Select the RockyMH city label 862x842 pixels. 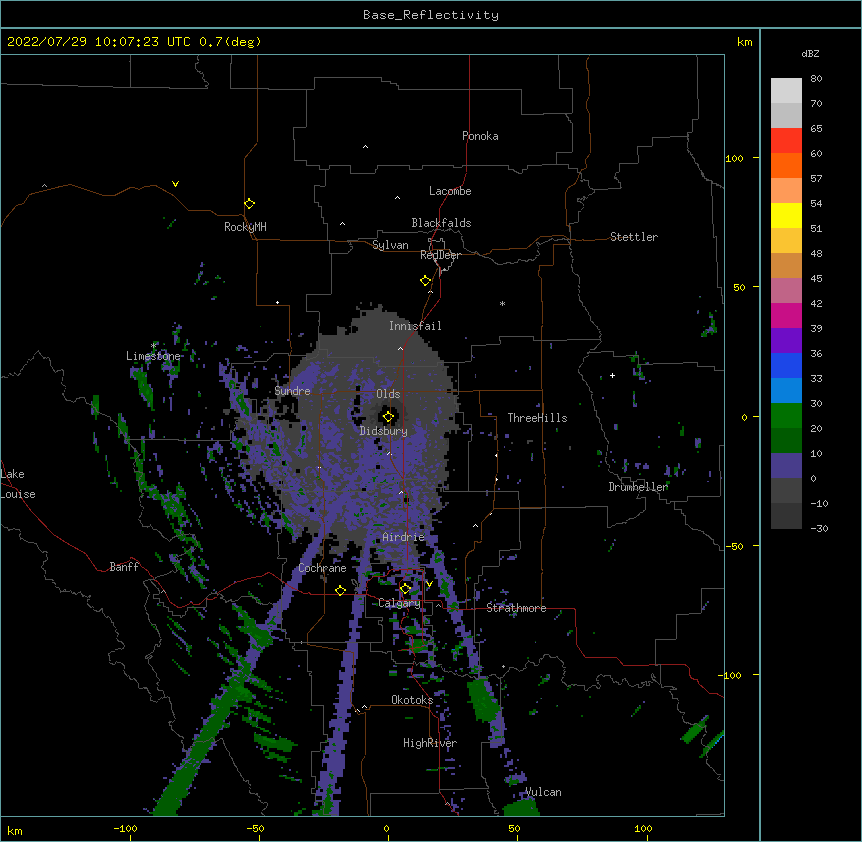[245, 227]
